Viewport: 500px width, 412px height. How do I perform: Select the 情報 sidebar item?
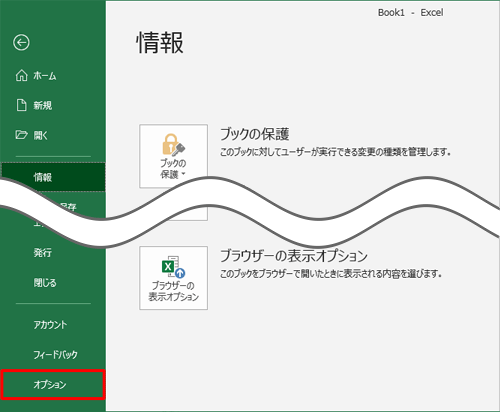point(53,177)
